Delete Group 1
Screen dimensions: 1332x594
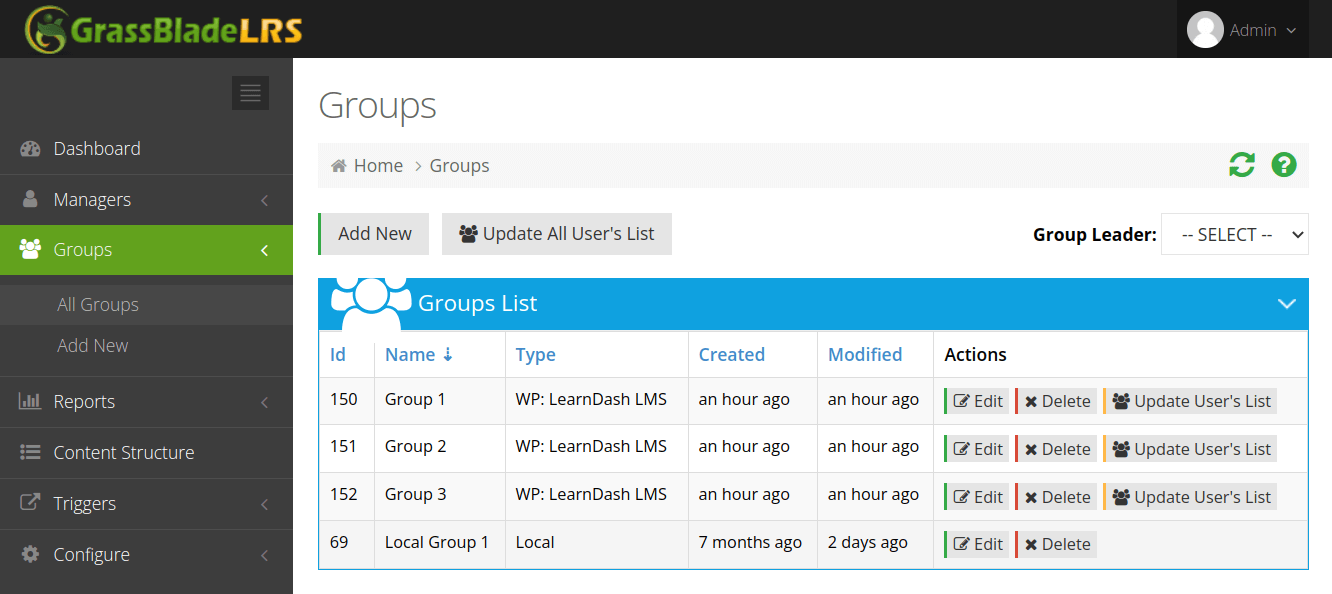click(1056, 401)
